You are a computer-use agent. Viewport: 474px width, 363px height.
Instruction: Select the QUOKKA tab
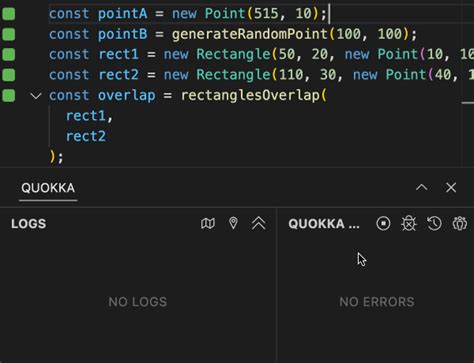click(48, 188)
